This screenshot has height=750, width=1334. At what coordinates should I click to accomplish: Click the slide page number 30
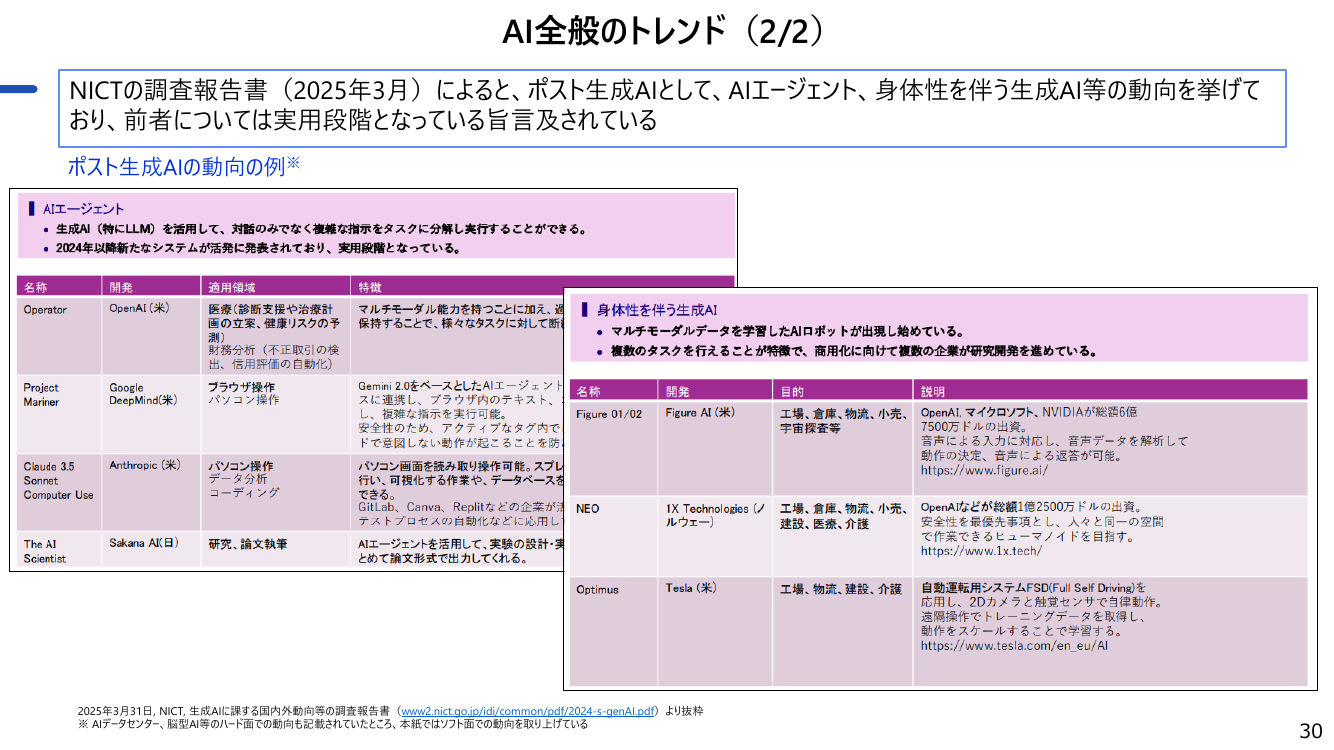coord(1310,730)
